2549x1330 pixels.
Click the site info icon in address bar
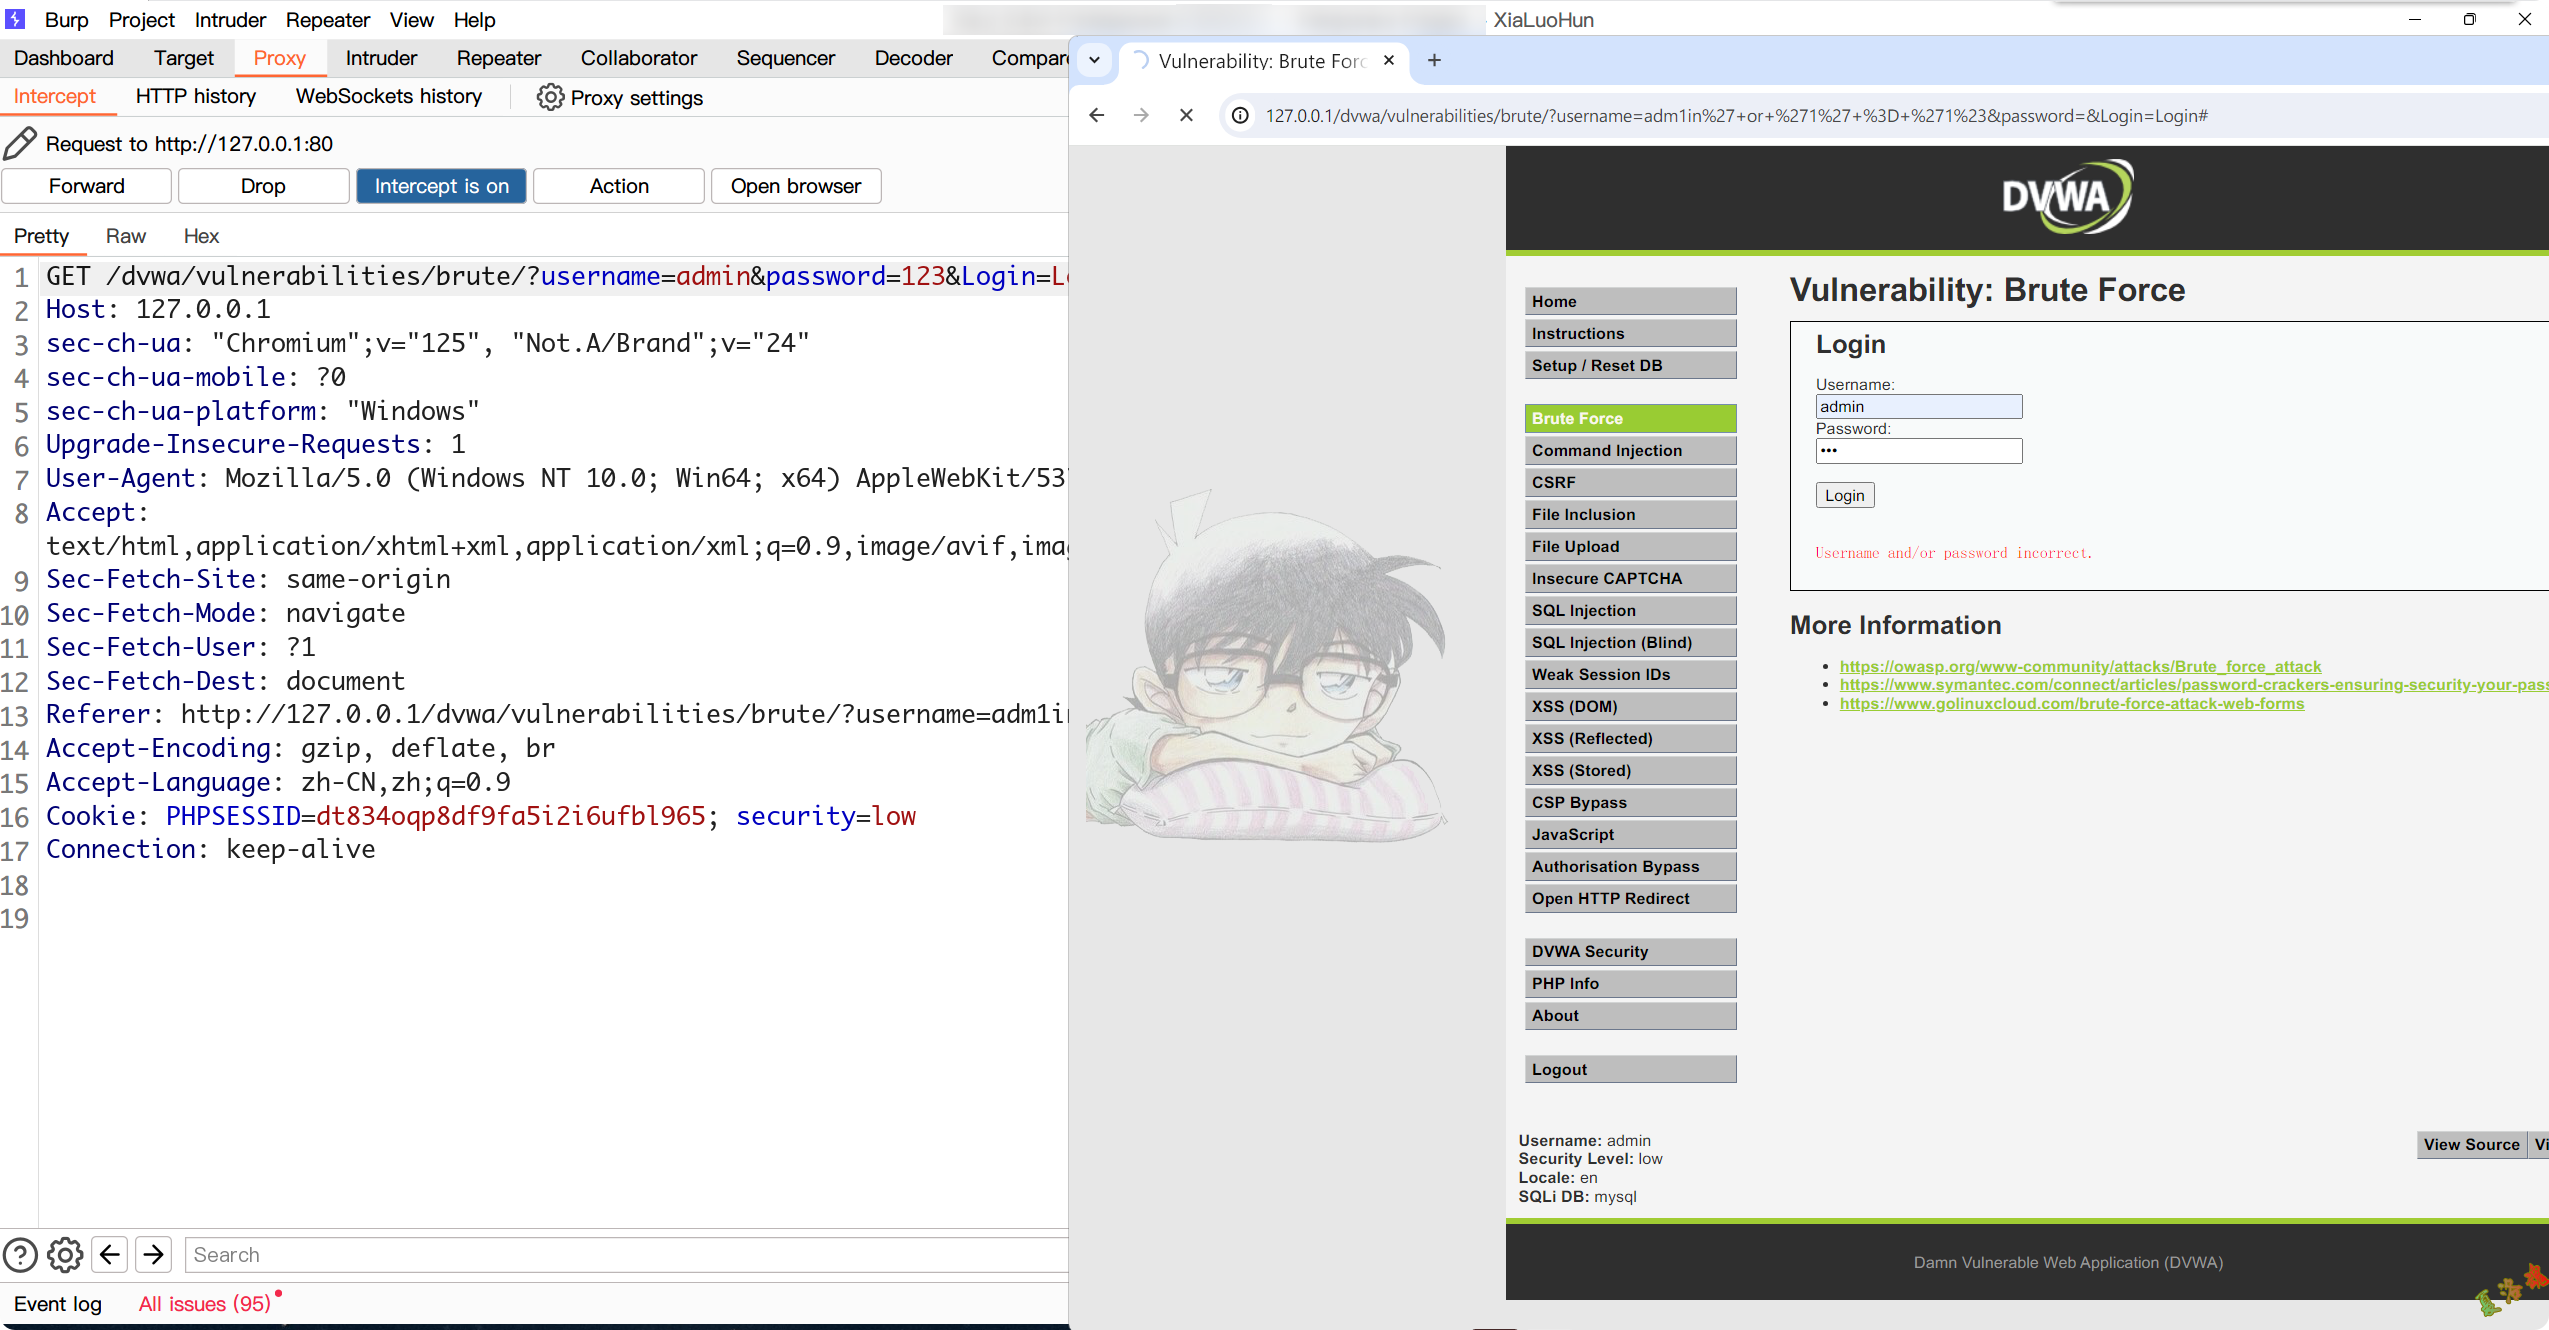click(1240, 116)
